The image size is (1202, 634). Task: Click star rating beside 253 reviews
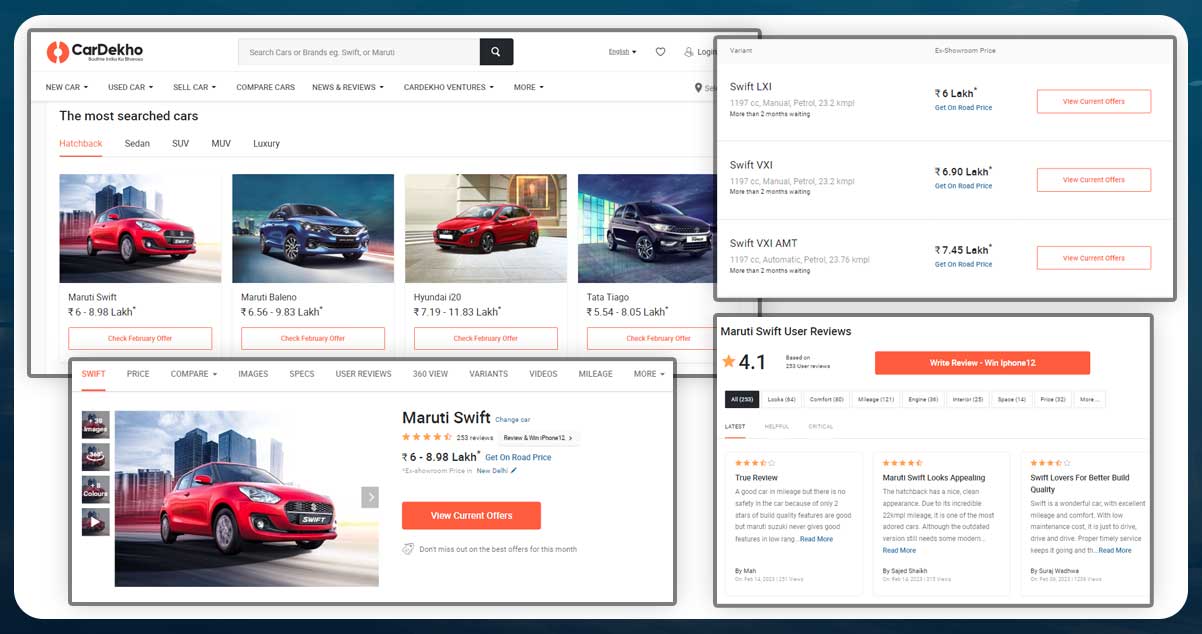pos(427,437)
